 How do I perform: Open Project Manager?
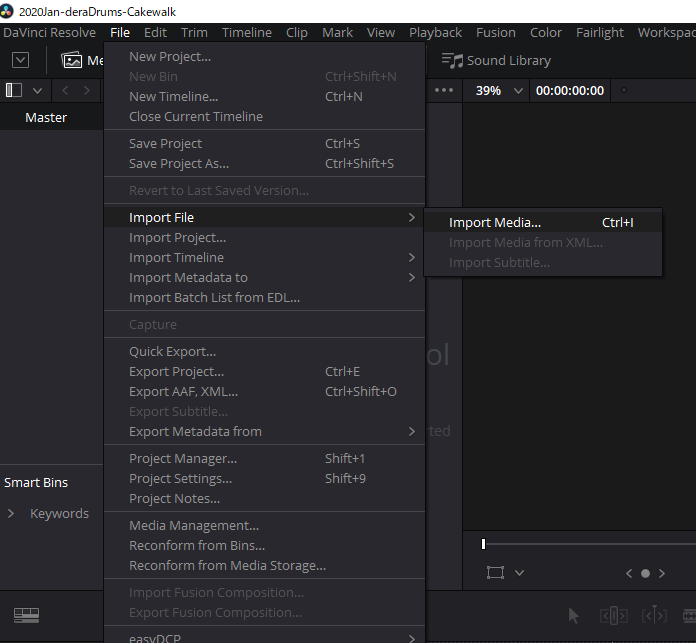pyautogui.click(x=265, y=458)
